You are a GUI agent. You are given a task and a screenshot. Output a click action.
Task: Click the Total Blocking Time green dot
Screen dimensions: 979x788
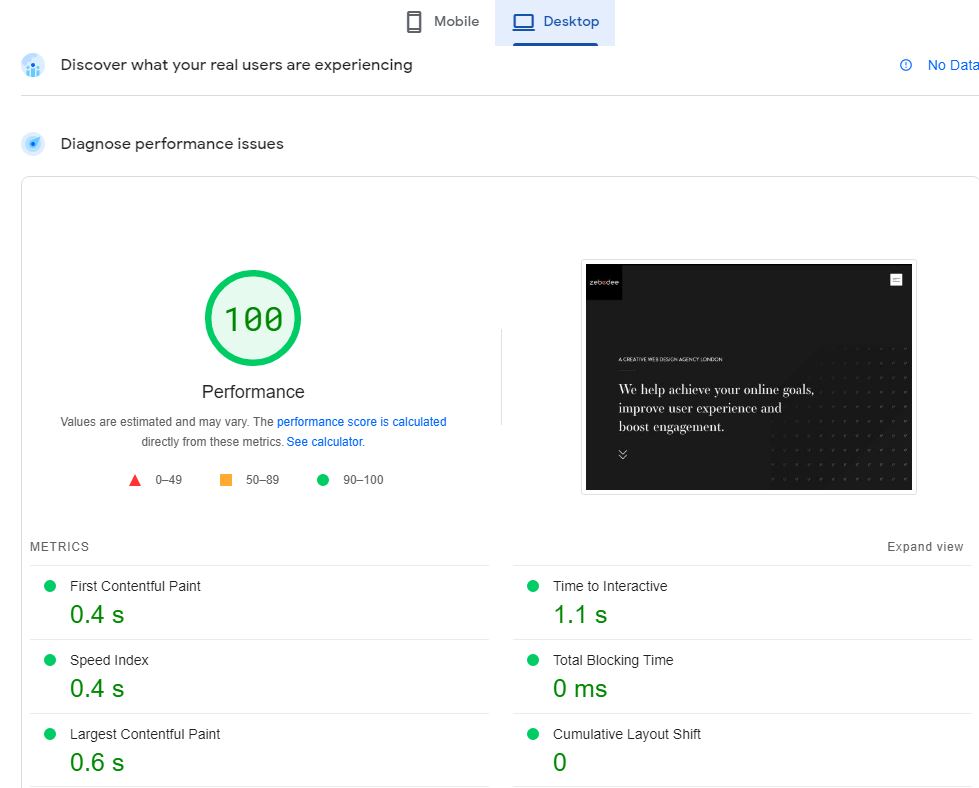coord(533,660)
